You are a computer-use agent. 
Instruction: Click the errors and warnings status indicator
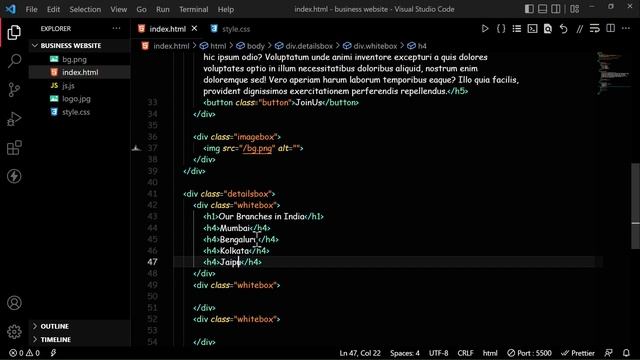(24, 353)
